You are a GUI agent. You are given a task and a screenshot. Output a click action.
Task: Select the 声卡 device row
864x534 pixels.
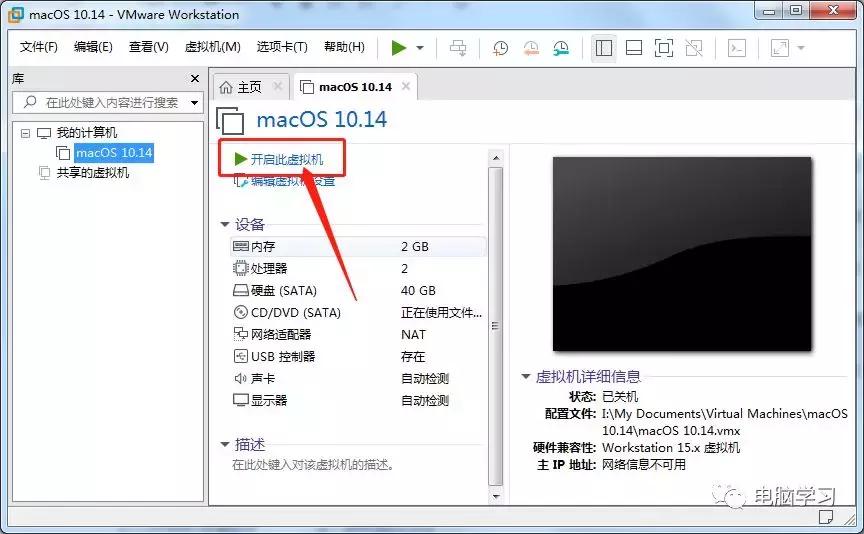coord(358,379)
